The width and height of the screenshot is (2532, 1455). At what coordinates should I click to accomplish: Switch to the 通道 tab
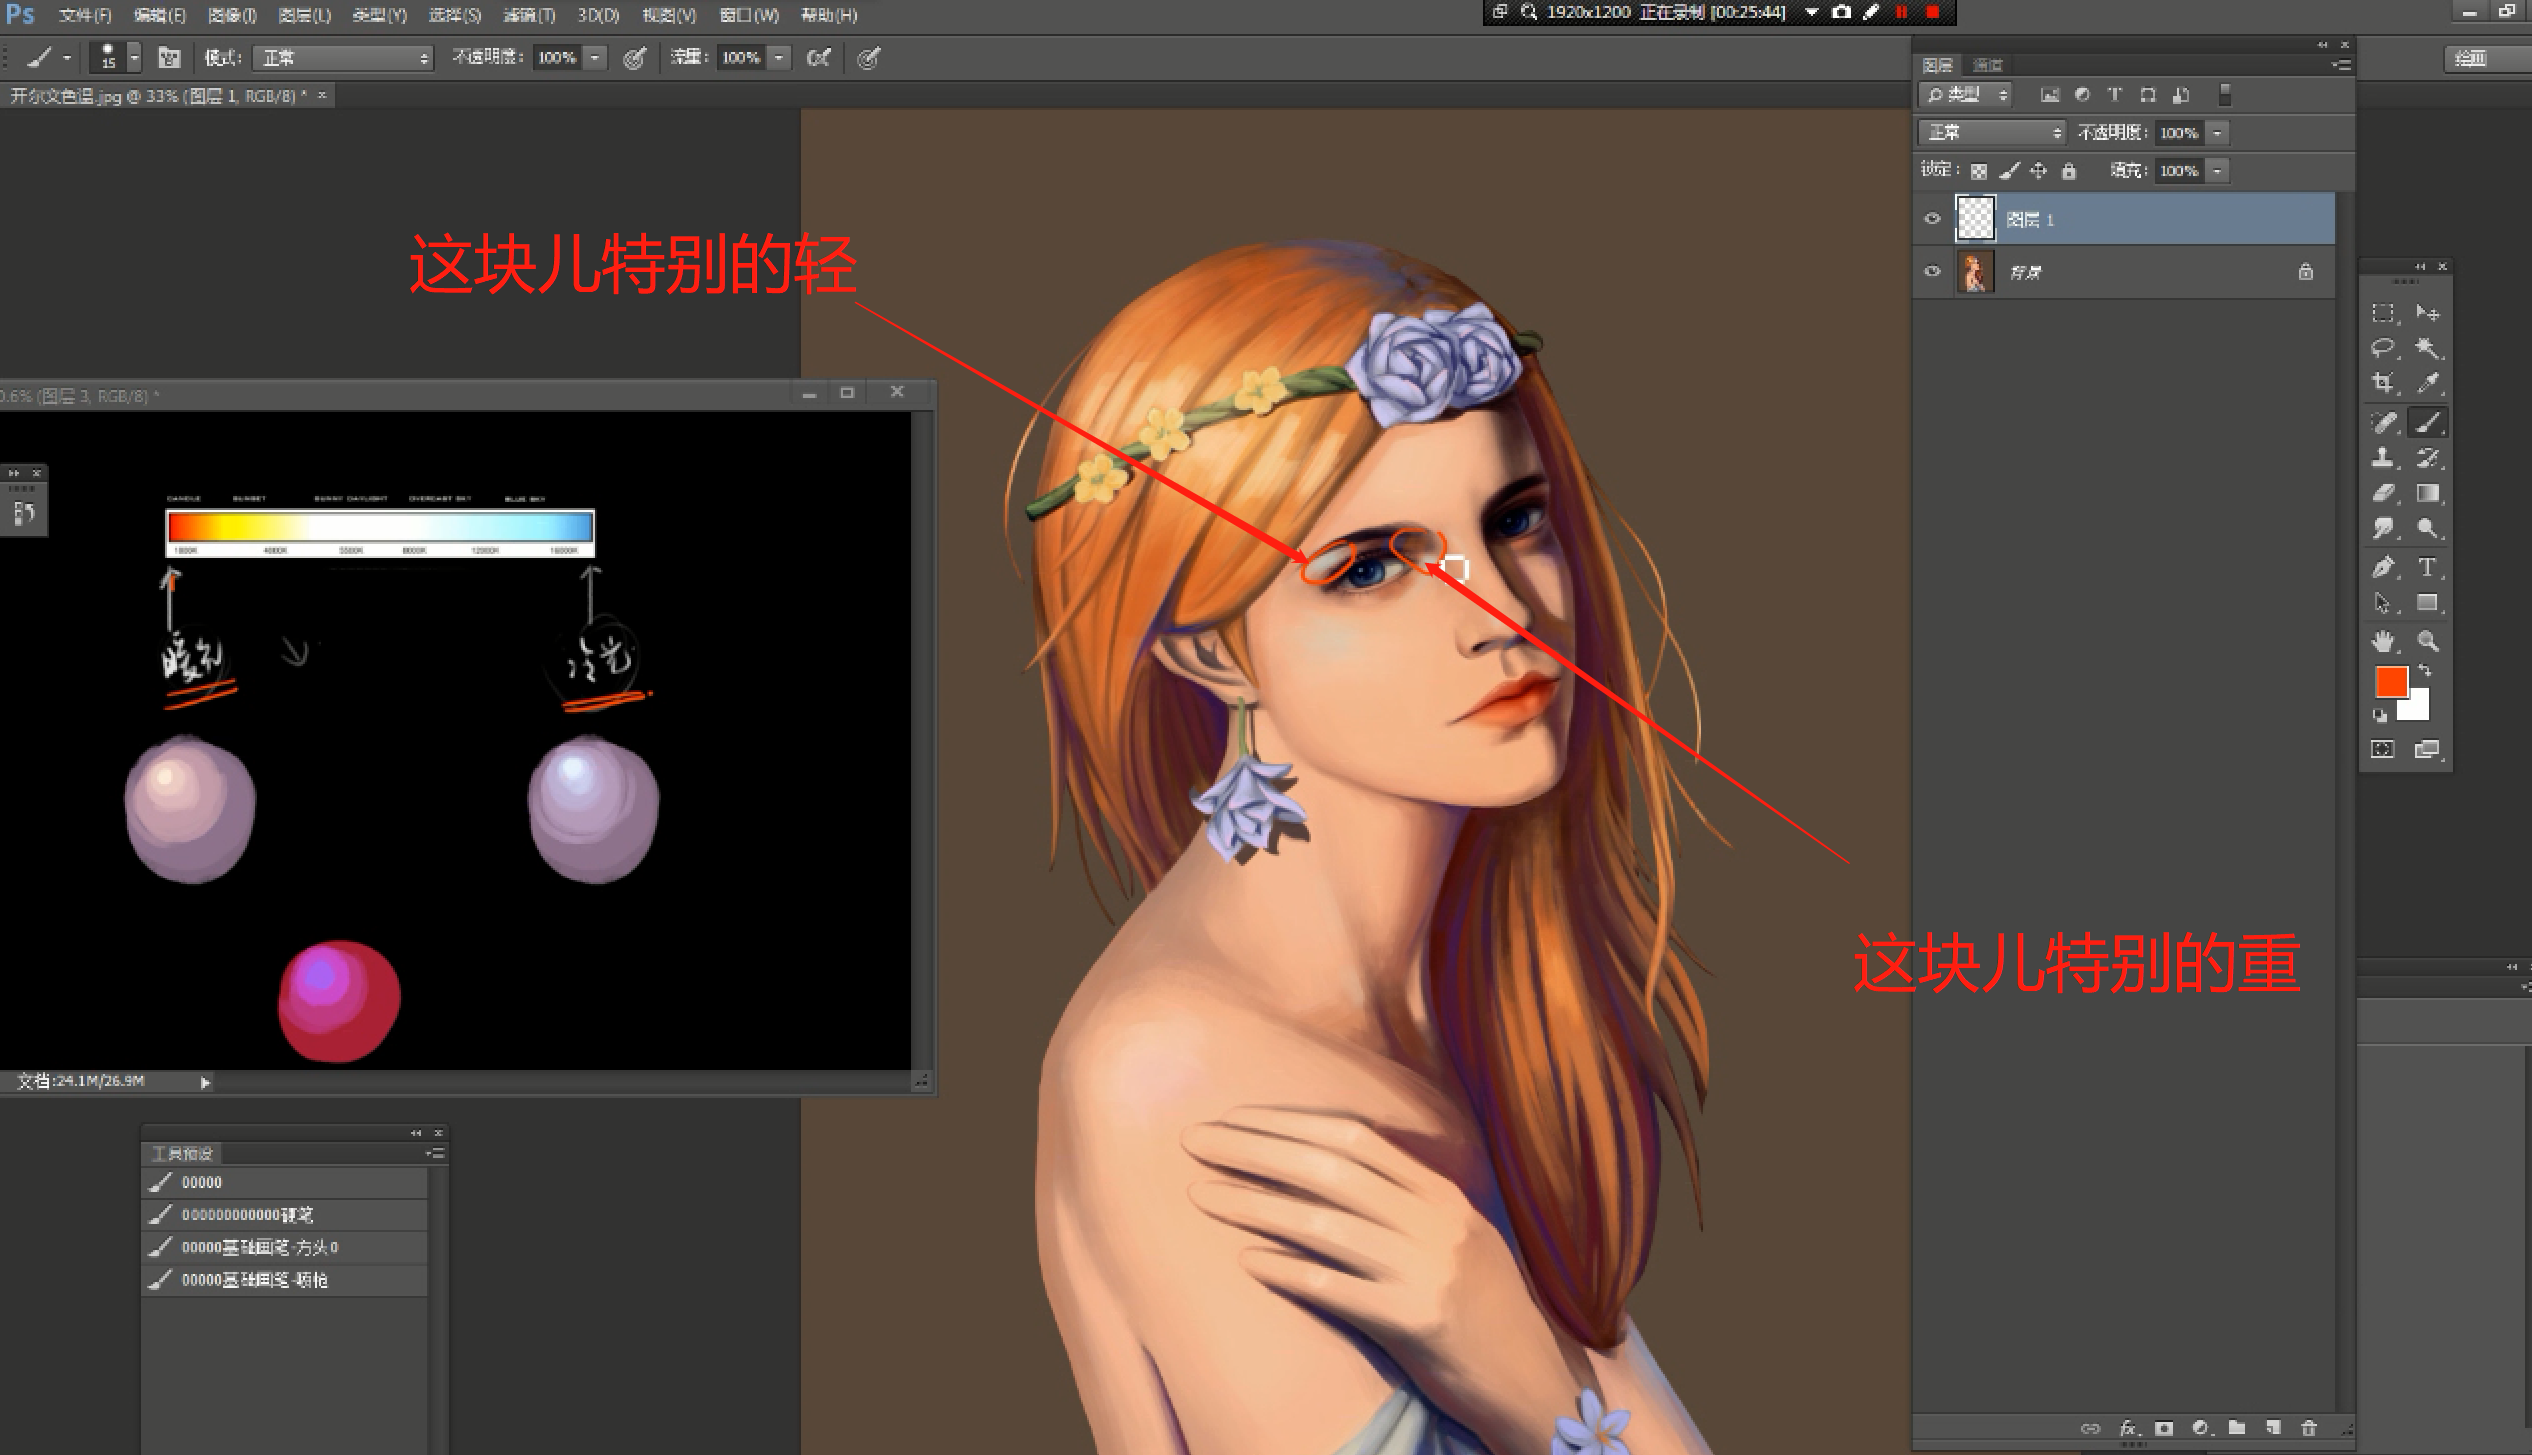click(1987, 65)
